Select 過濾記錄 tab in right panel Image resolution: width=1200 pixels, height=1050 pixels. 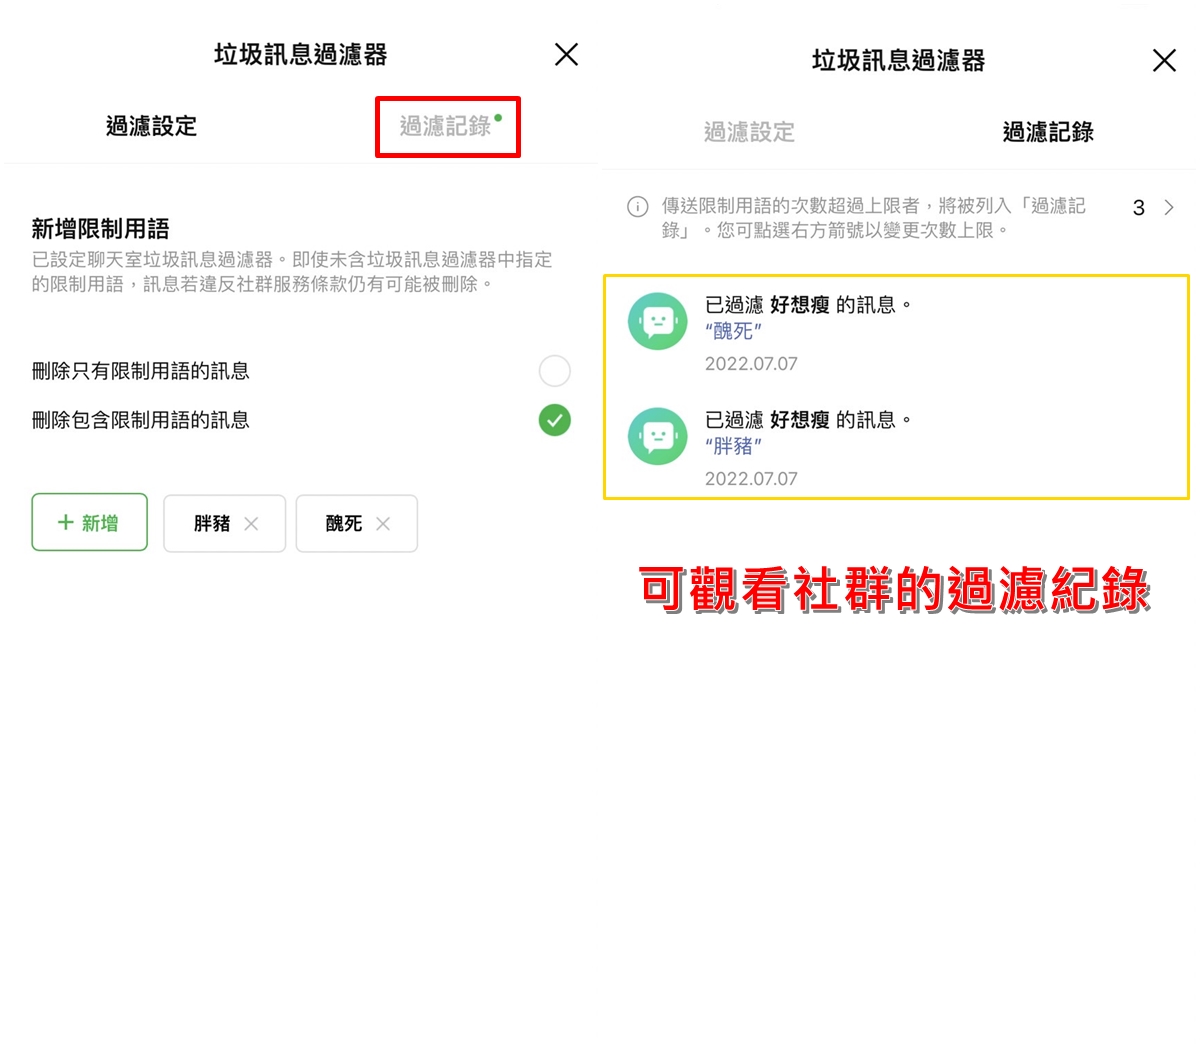click(x=1048, y=132)
